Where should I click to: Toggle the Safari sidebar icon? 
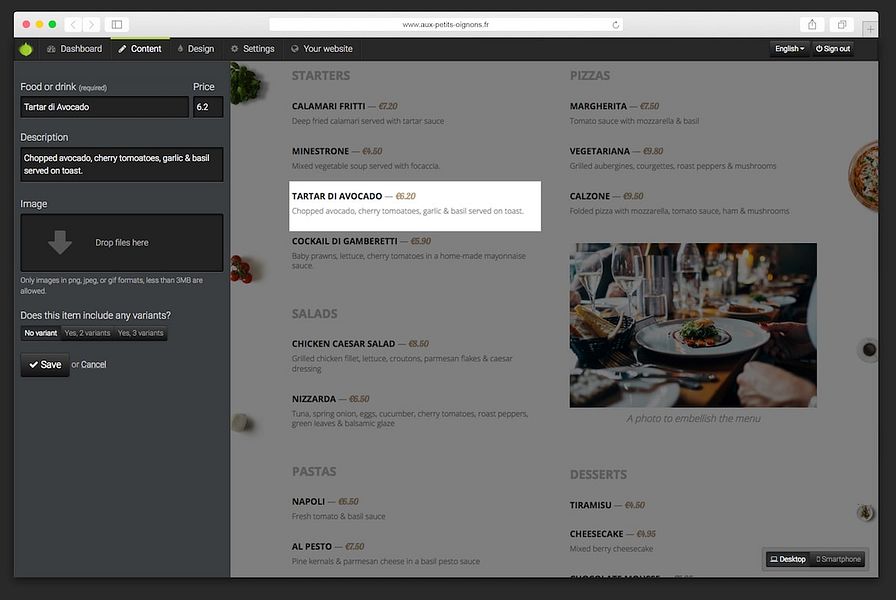[x=117, y=25]
